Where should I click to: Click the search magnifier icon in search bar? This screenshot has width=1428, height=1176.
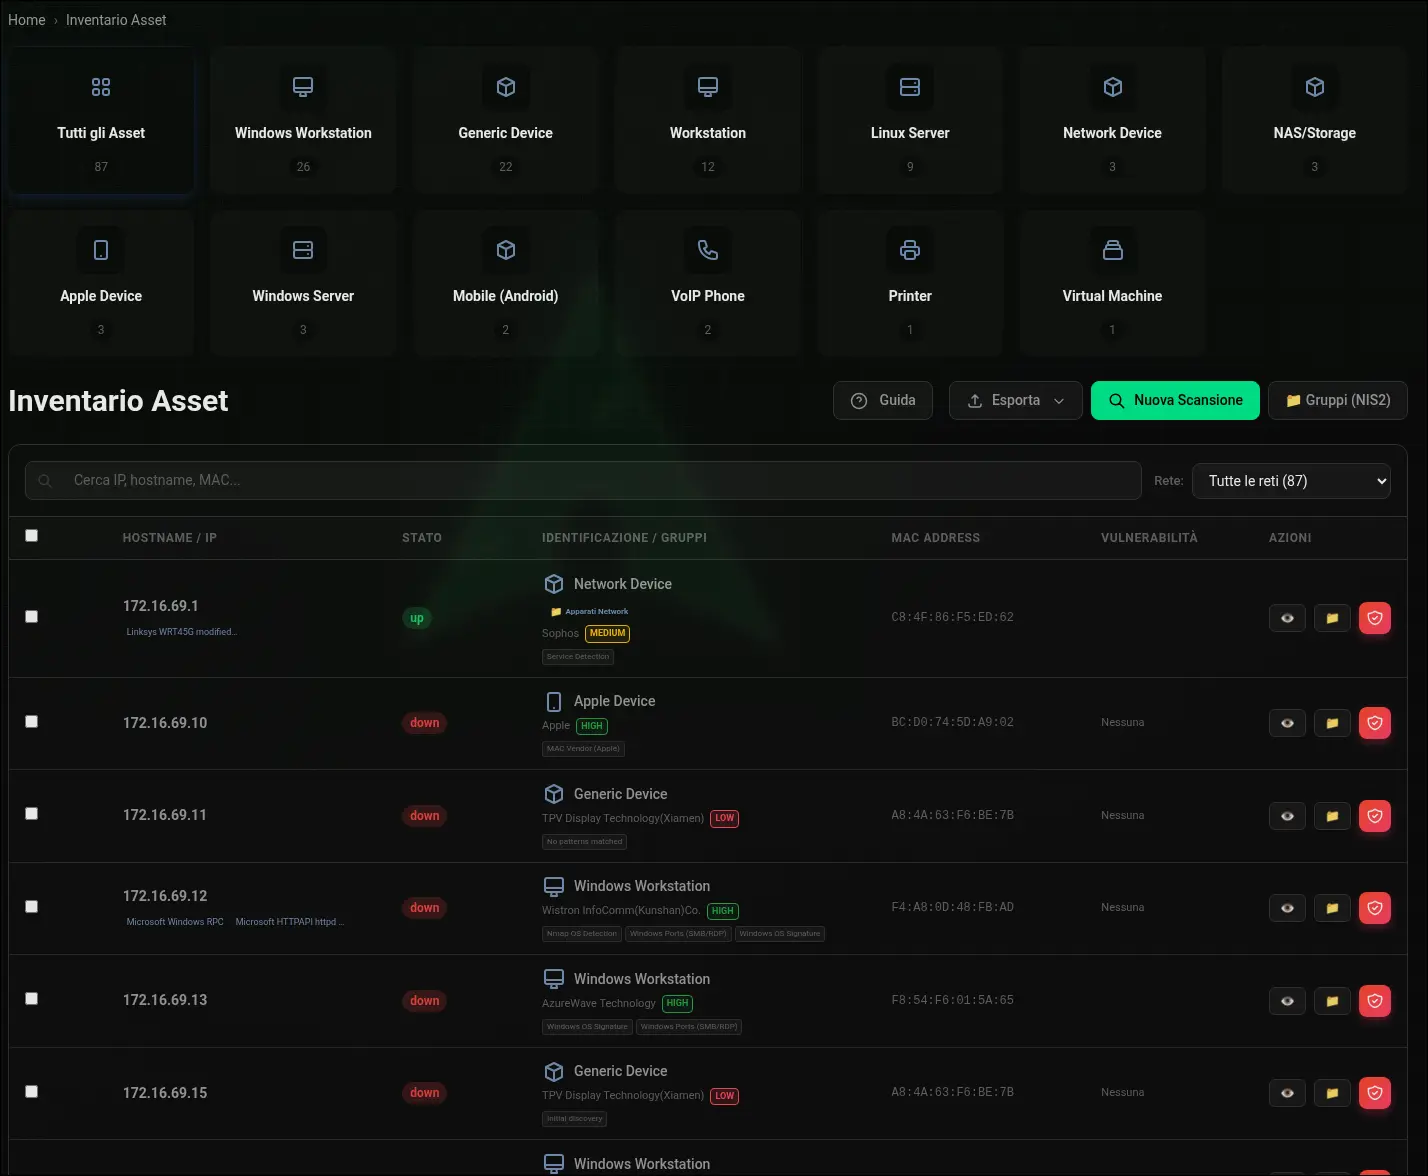coord(45,481)
